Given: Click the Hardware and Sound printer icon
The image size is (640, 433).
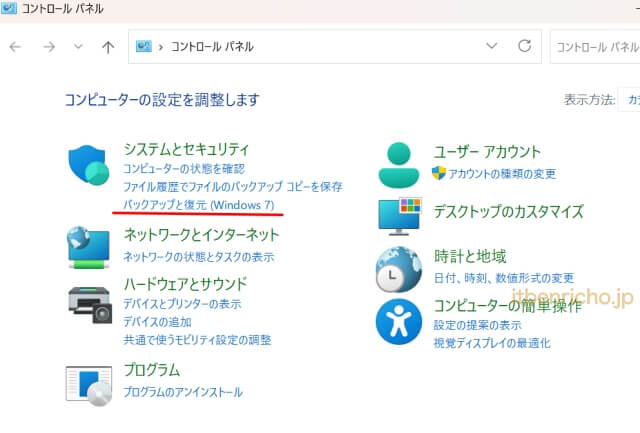Looking at the screenshot, I should pos(88,303).
